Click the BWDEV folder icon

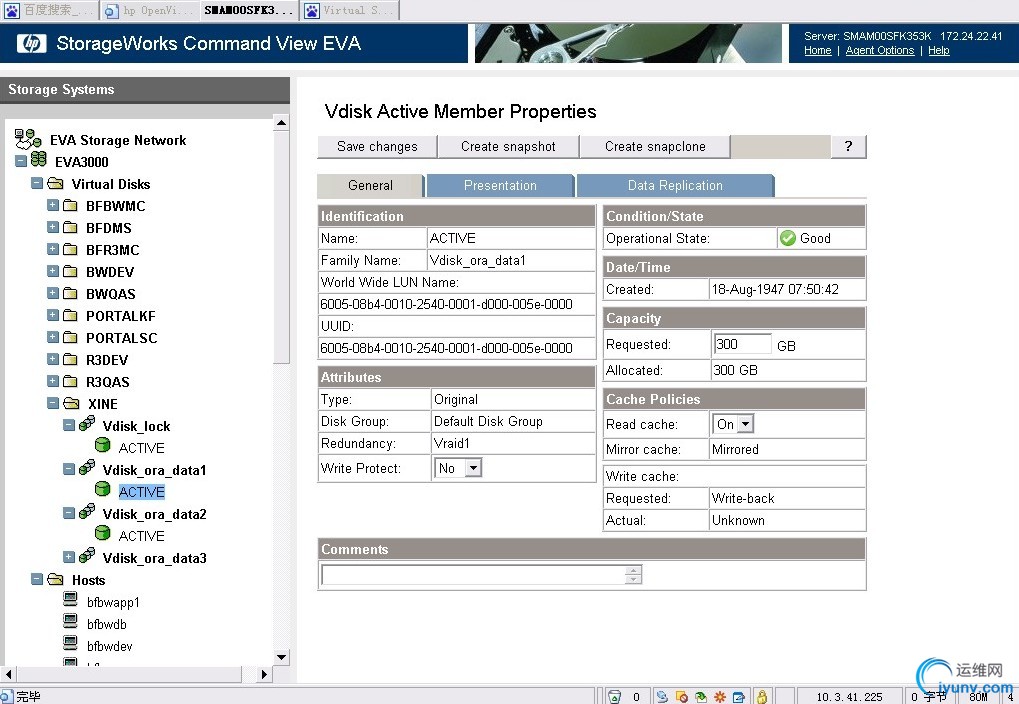click(x=70, y=272)
